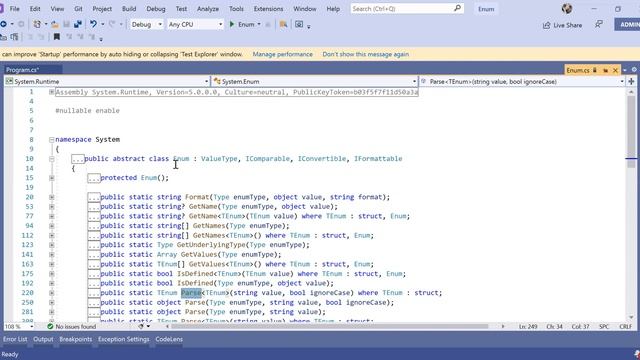Click the bookmark toggle icon
This screenshot has width=640, height=360.
tap(57, 37)
